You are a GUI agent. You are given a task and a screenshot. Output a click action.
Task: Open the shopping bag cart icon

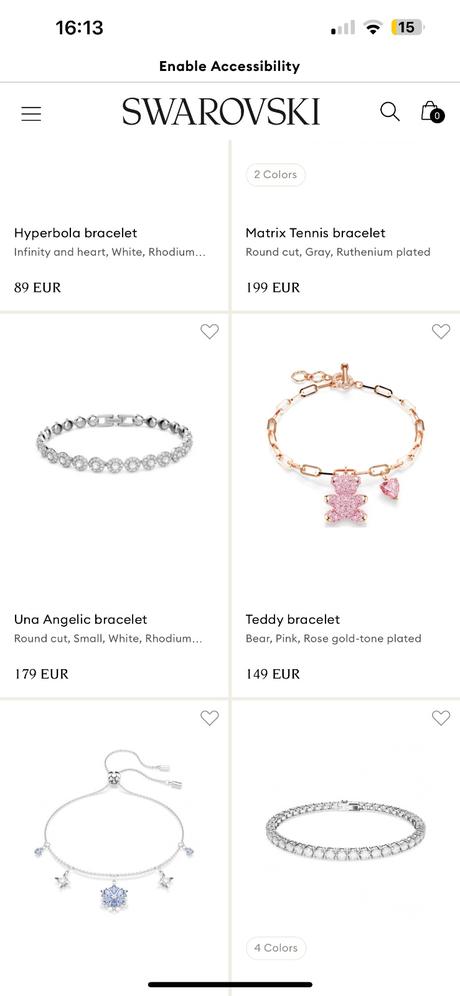(x=432, y=112)
